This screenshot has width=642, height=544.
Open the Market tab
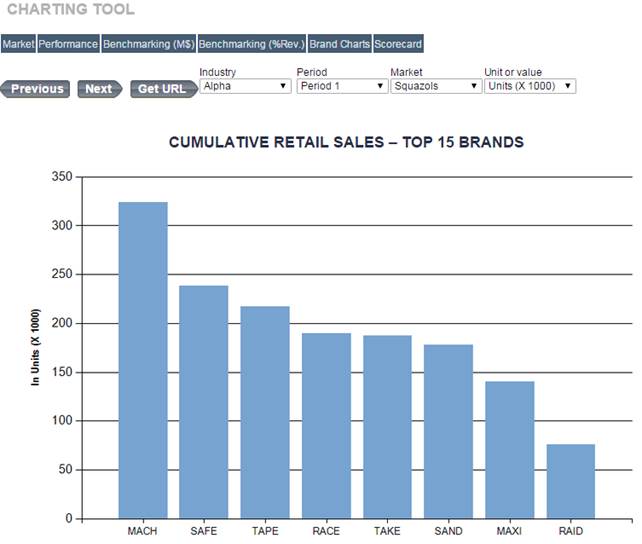[18, 44]
